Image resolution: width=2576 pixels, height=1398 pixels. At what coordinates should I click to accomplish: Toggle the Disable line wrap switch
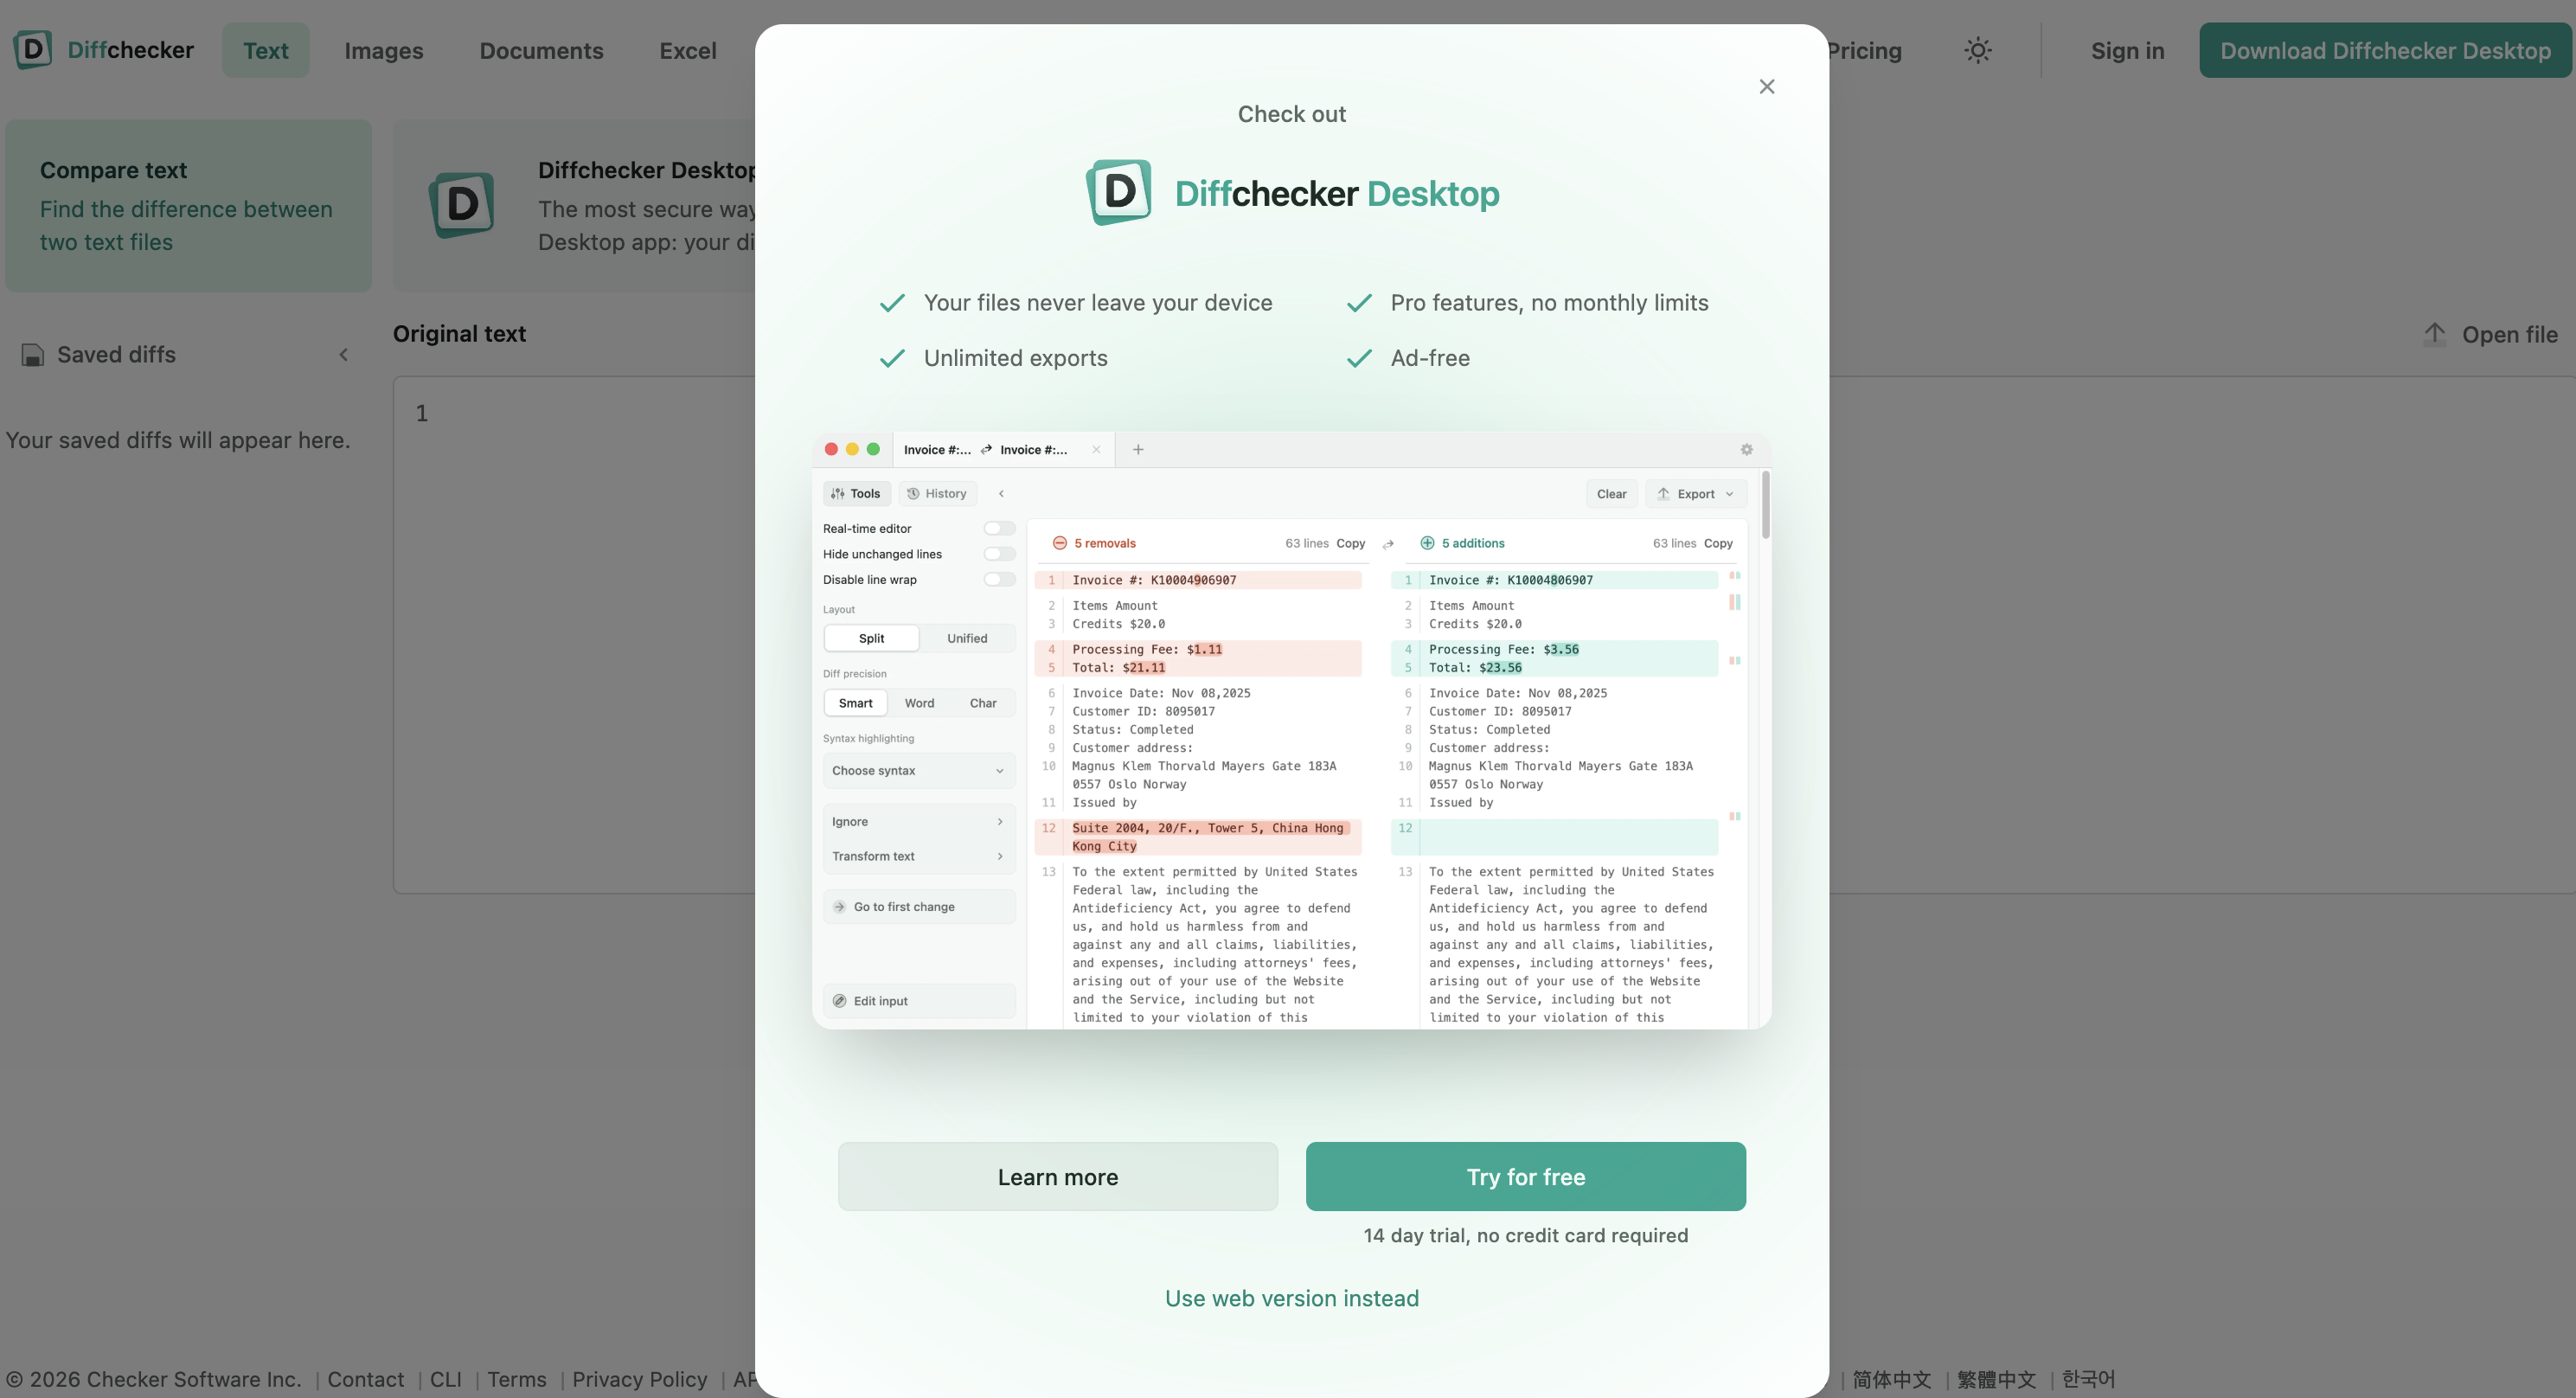tap(999, 580)
